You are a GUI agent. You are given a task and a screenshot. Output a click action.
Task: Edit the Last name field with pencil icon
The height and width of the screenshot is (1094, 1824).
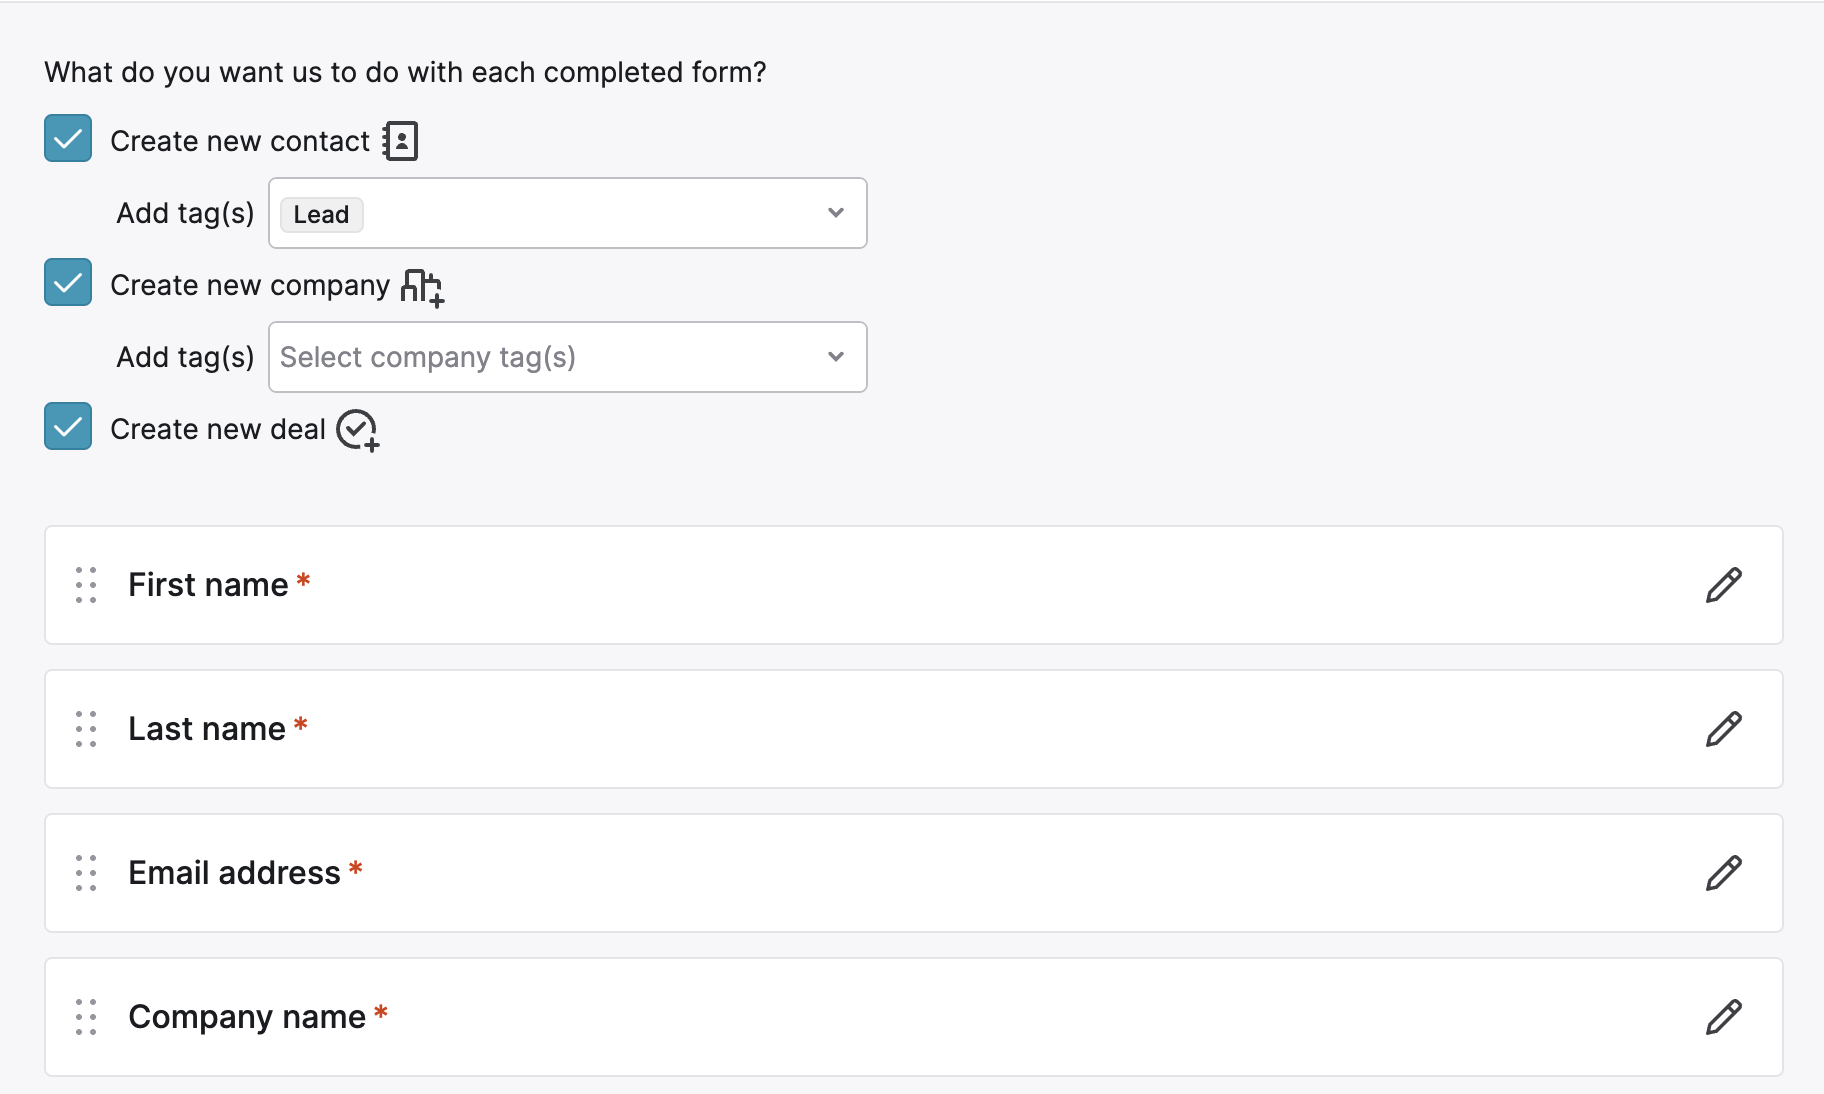point(1723,729)
